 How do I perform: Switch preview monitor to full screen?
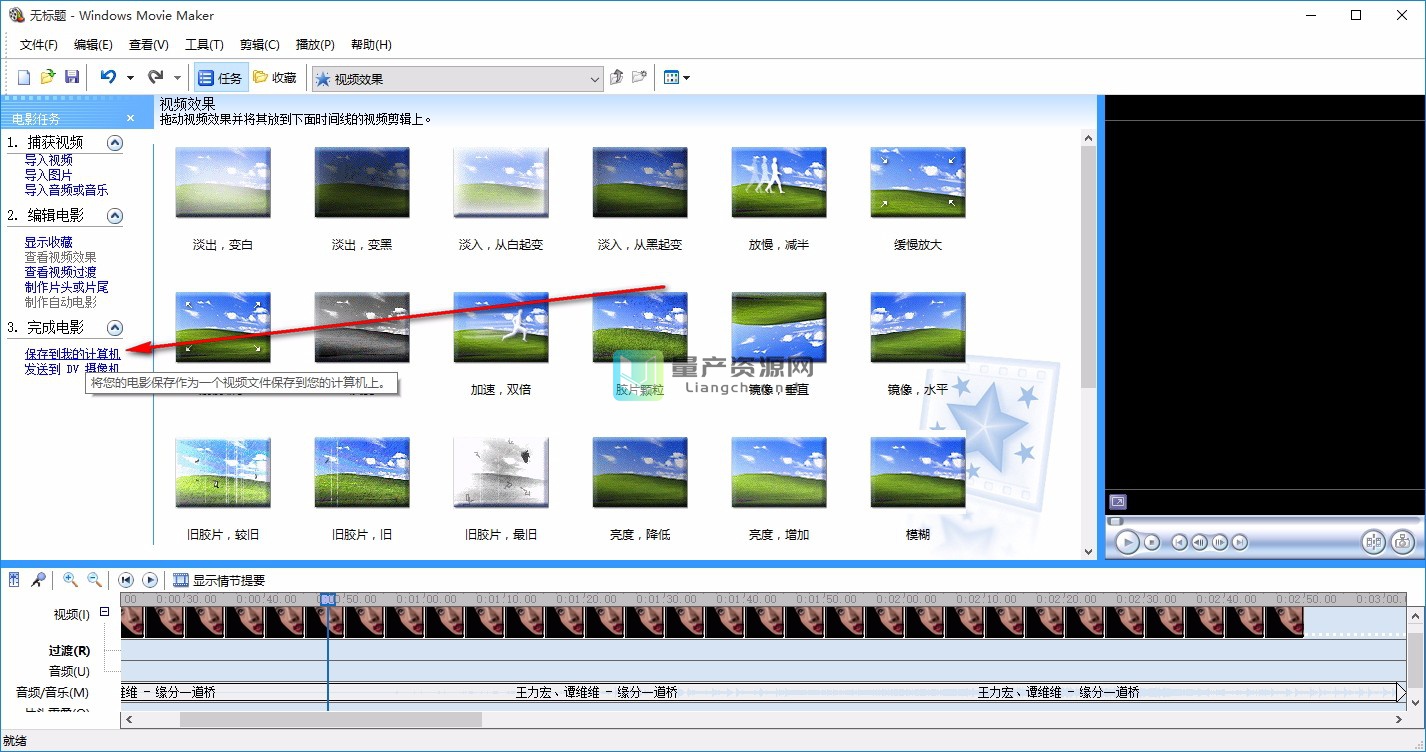1118,502
